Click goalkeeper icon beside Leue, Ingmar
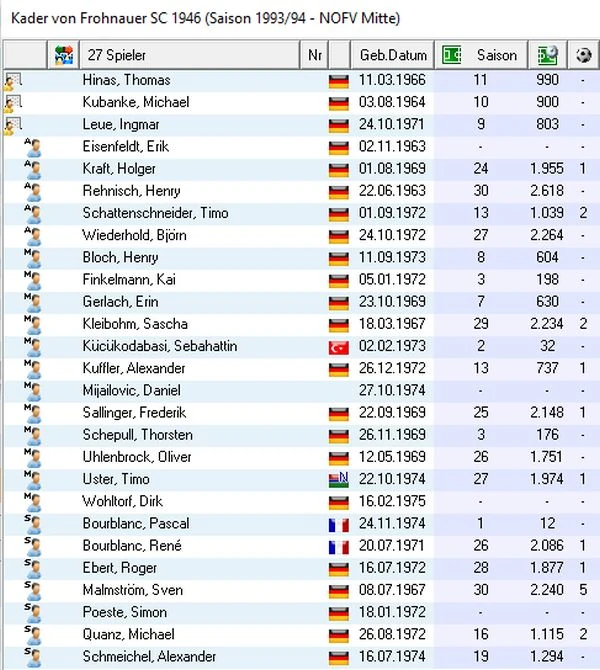 (x=12, y=126)
